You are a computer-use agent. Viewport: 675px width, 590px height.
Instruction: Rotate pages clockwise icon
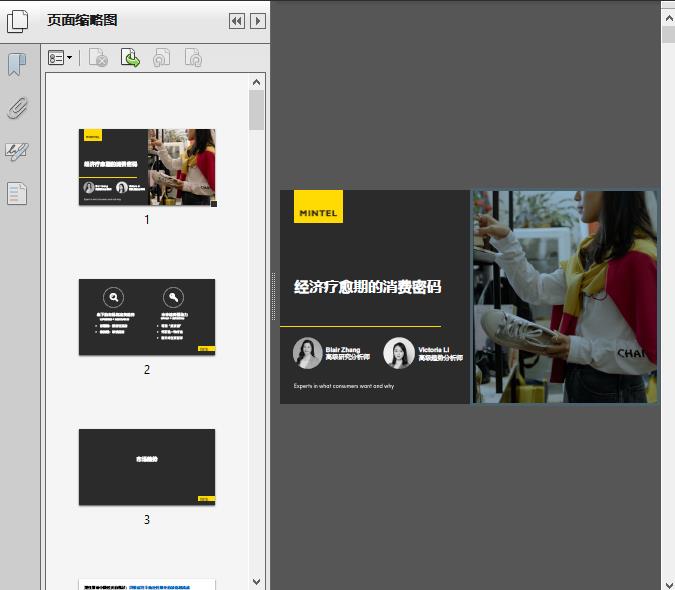coord(193,58)
